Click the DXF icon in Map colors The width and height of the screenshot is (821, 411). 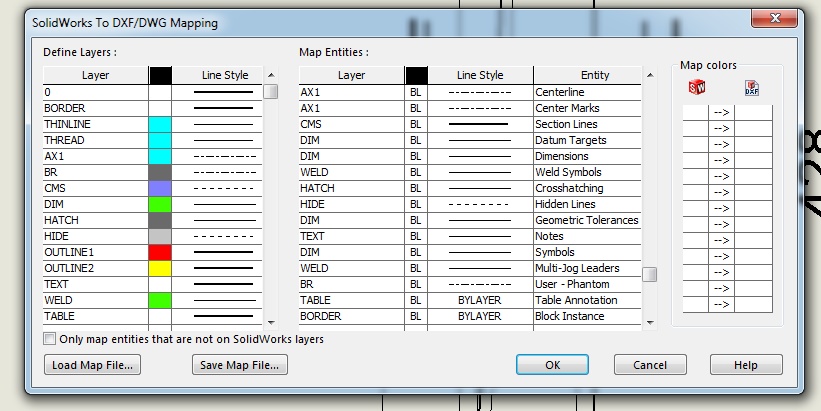(752, 87)
